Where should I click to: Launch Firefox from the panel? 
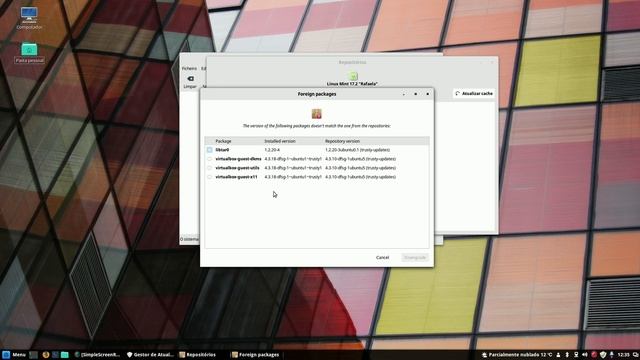[x=45, y=355]
